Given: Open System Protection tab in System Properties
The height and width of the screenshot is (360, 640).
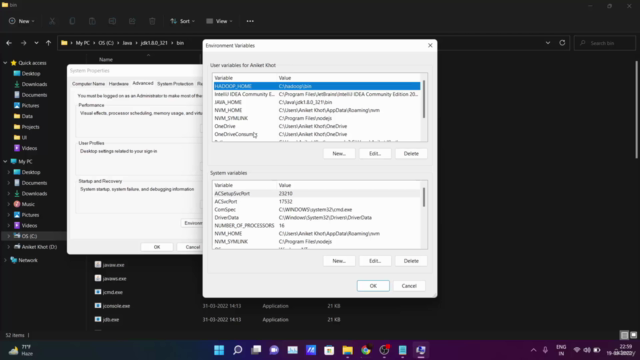Looking at the screenshot, I should [175, 84].
